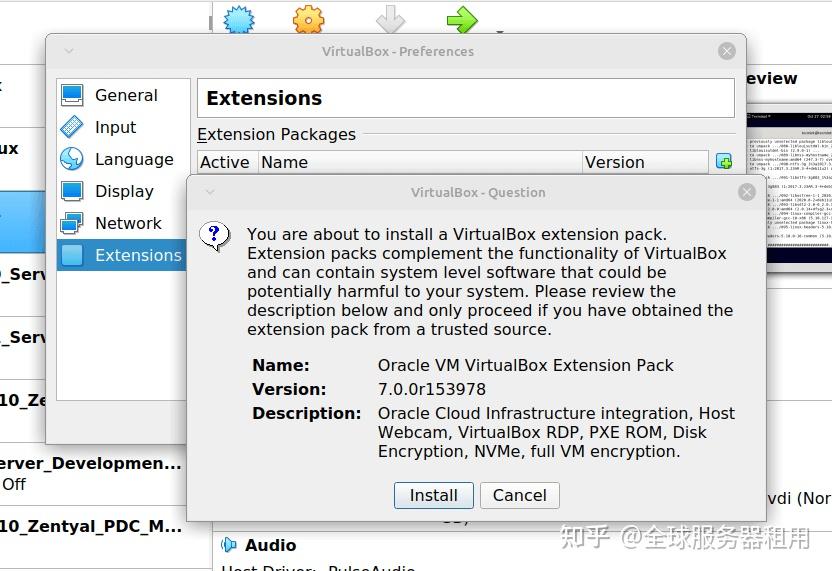Viewport: 832px width, 571px height.
Task: Click the Audio section heading
Action: (x=271, y=545)
